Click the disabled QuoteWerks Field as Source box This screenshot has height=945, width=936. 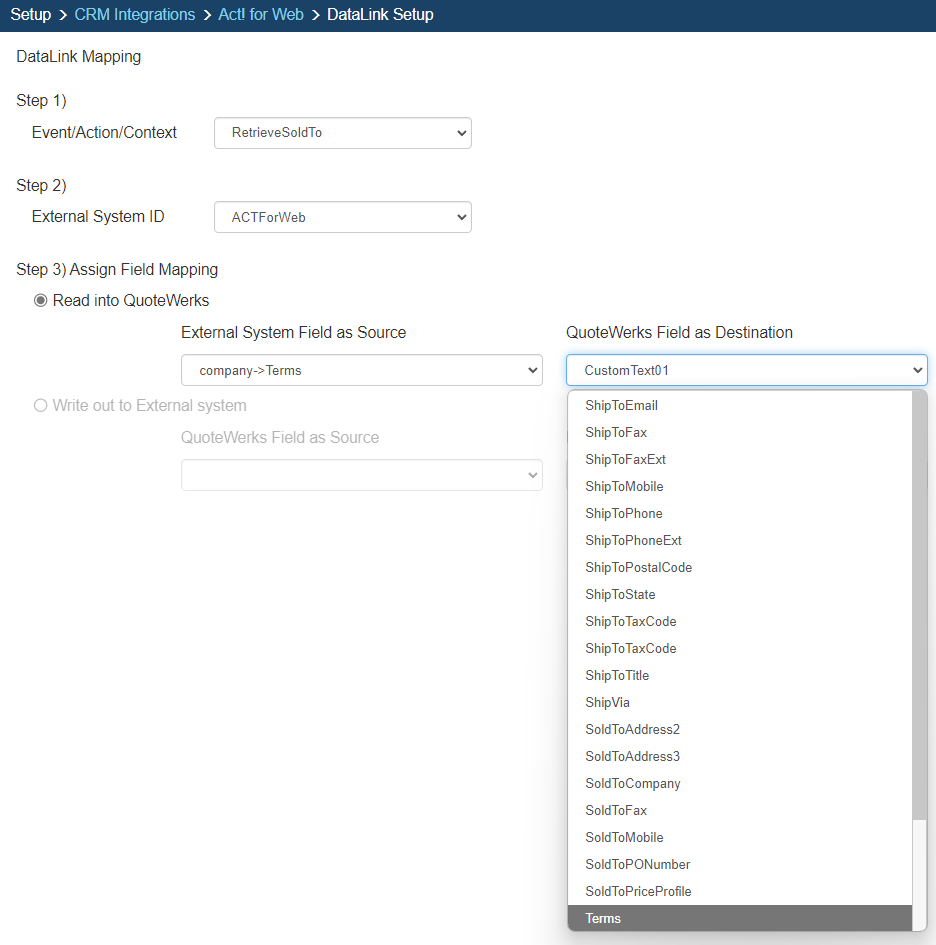tap(361, 475)
